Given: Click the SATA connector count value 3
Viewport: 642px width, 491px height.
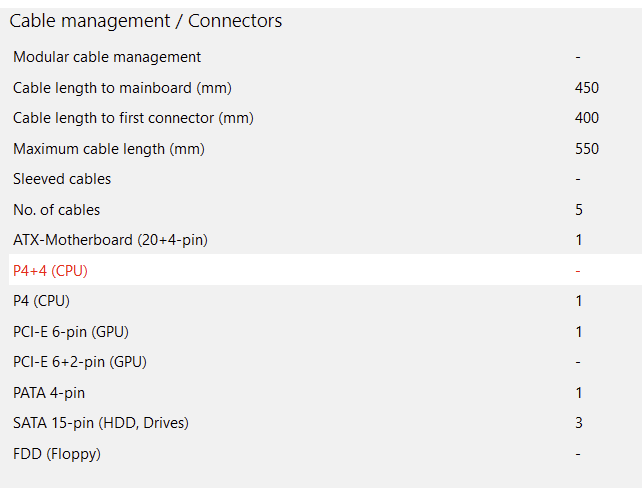Looking at the screenshot, I should 579,423.
